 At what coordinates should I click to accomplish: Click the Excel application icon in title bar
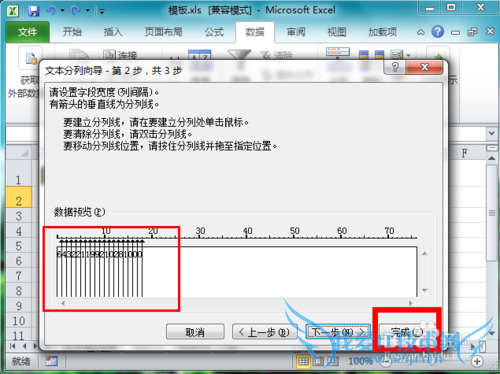click(x=12, y=11)
